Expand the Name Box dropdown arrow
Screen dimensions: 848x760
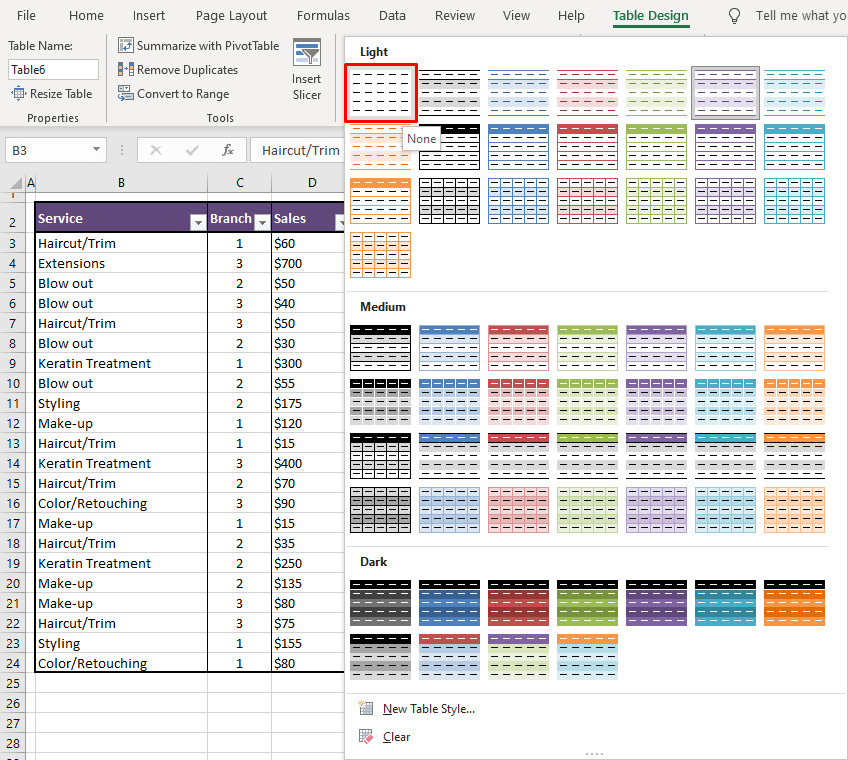(96, 150)
